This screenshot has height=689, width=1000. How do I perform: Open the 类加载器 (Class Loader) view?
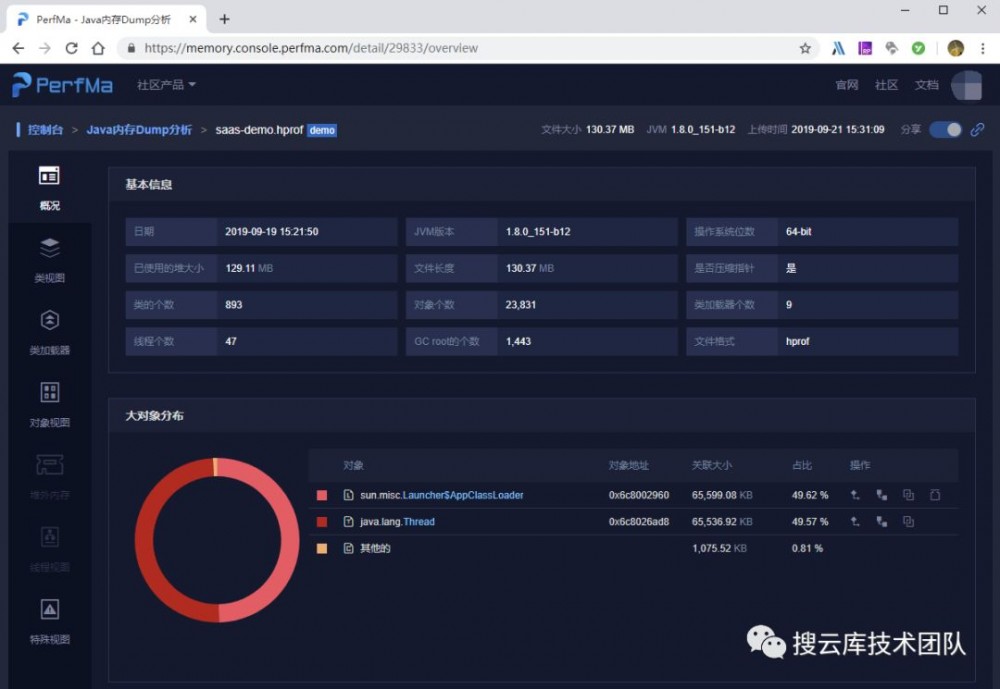pos(49,330)
